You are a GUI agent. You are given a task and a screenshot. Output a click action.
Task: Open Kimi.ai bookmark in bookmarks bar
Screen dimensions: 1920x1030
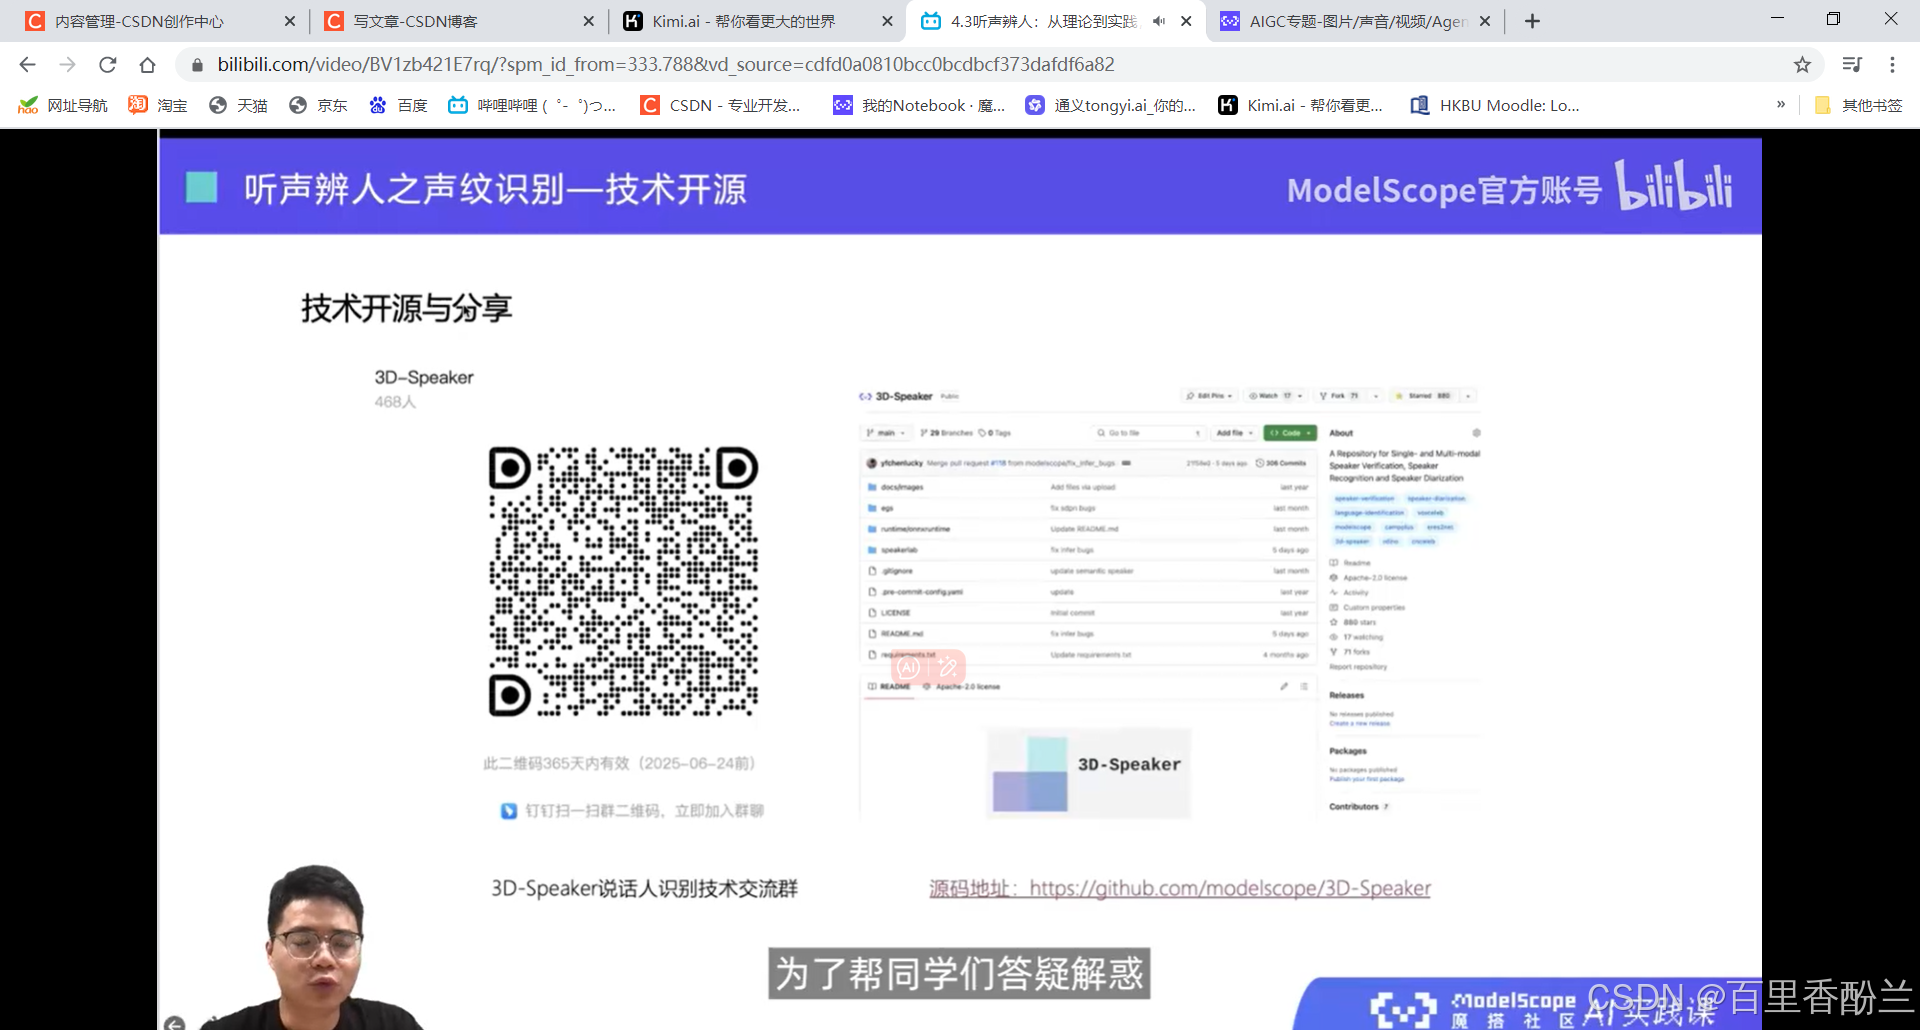click(1300, 105)
